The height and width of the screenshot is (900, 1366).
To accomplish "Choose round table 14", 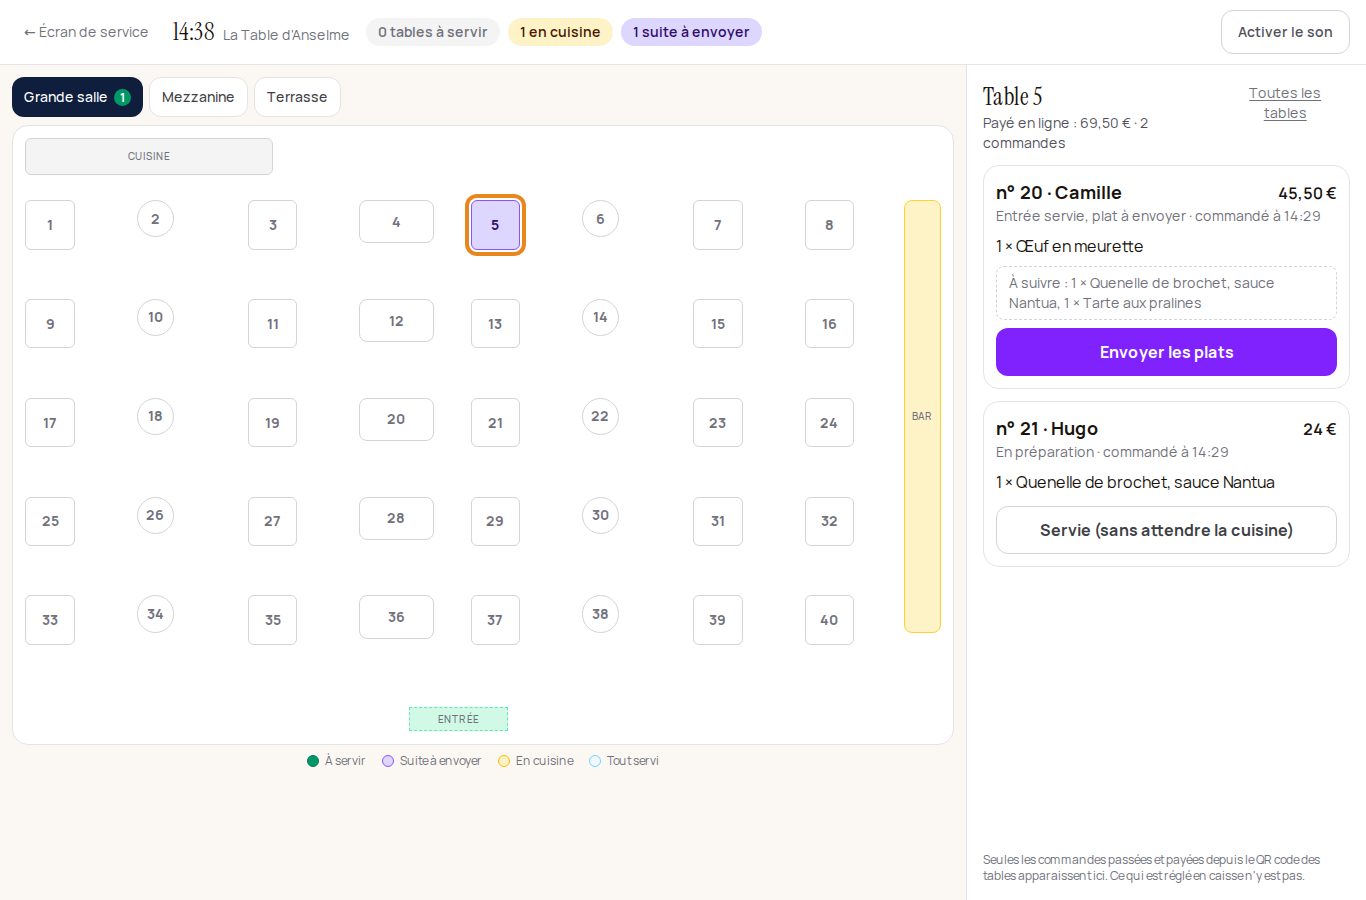I will [x=600, y=317].
